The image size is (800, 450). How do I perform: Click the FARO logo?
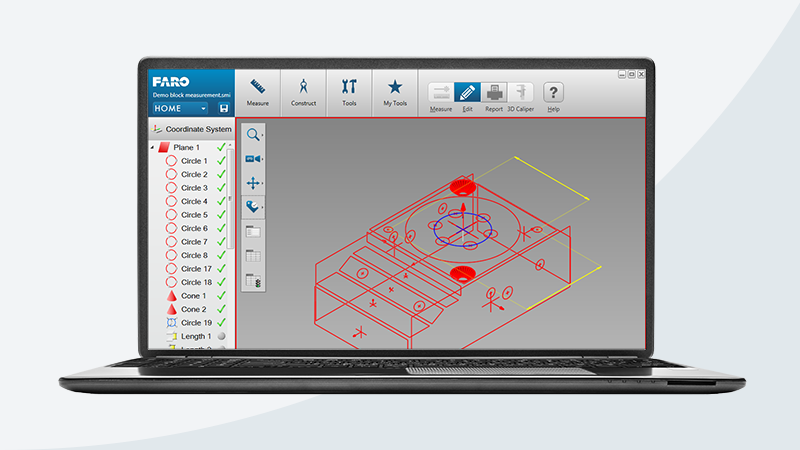click(x=171, y=82)
